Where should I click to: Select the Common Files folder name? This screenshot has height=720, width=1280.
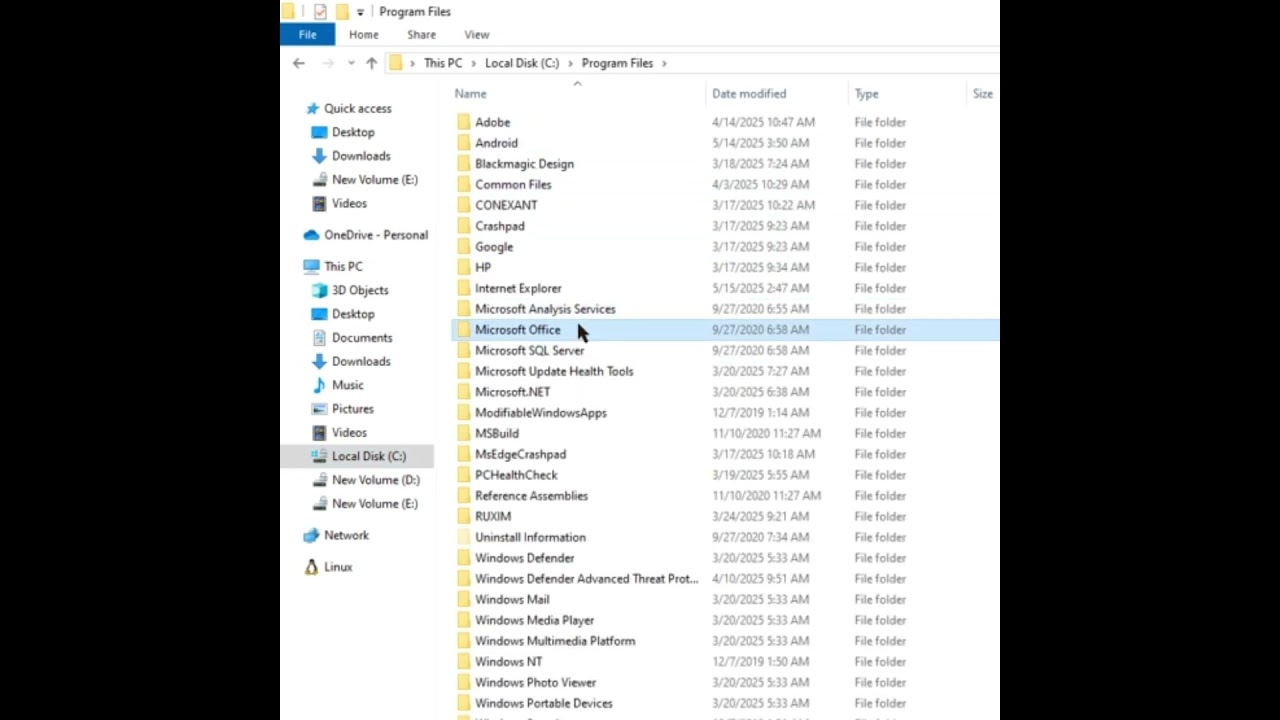tap(513, 185)
